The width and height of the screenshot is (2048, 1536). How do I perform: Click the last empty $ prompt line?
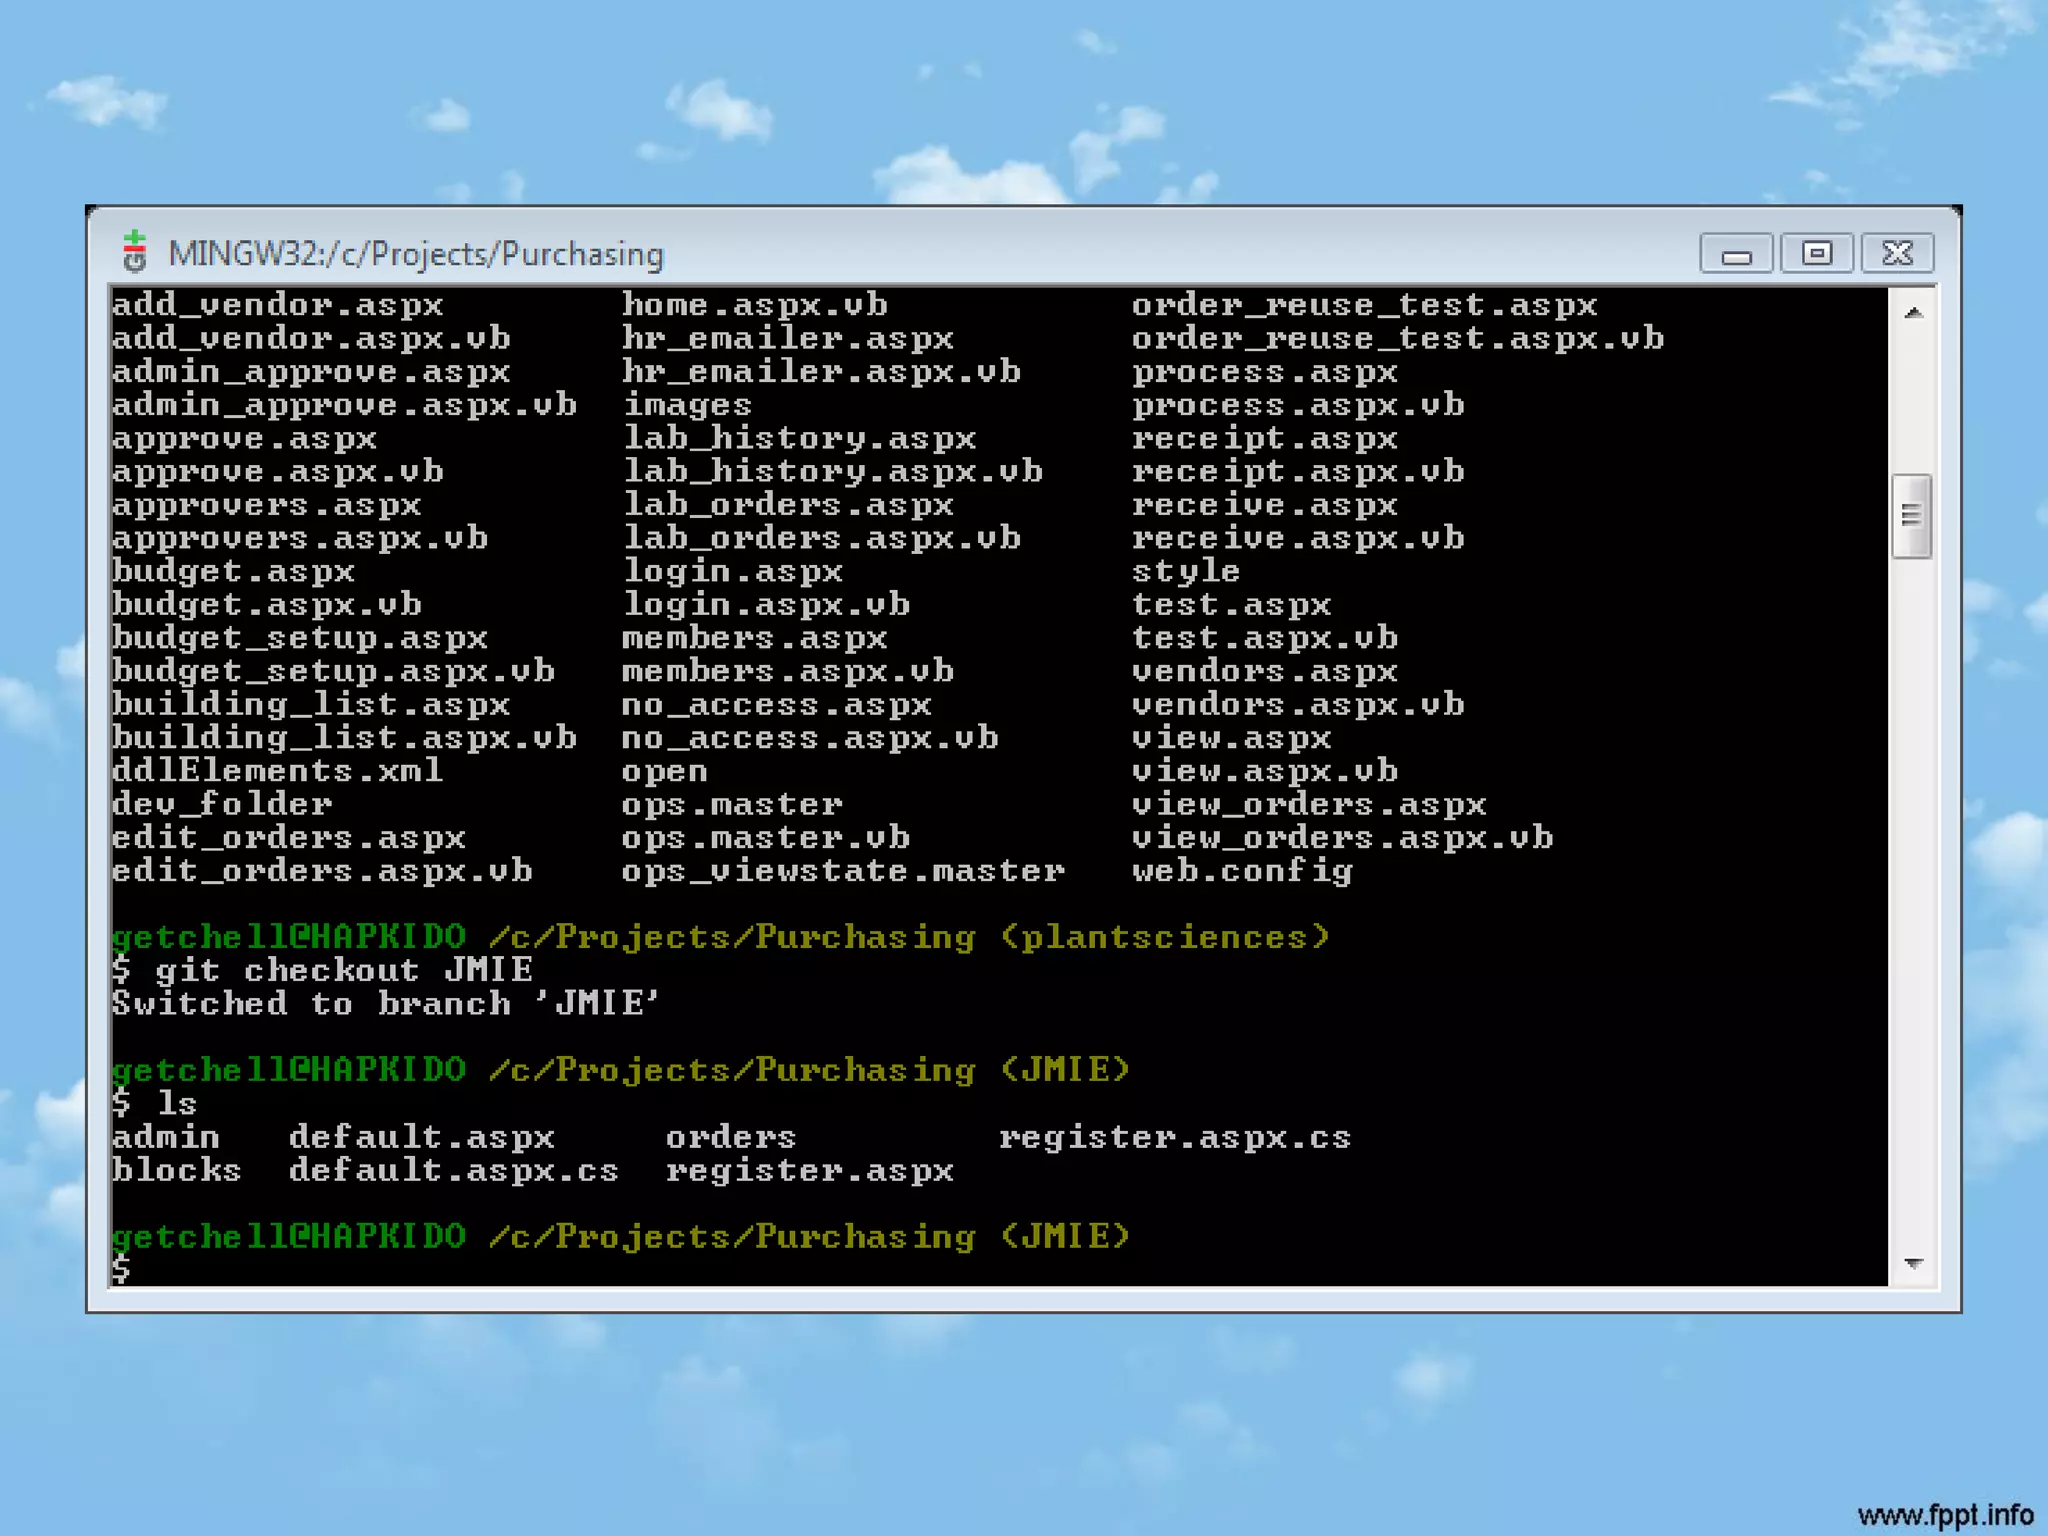pos(122,1270)
